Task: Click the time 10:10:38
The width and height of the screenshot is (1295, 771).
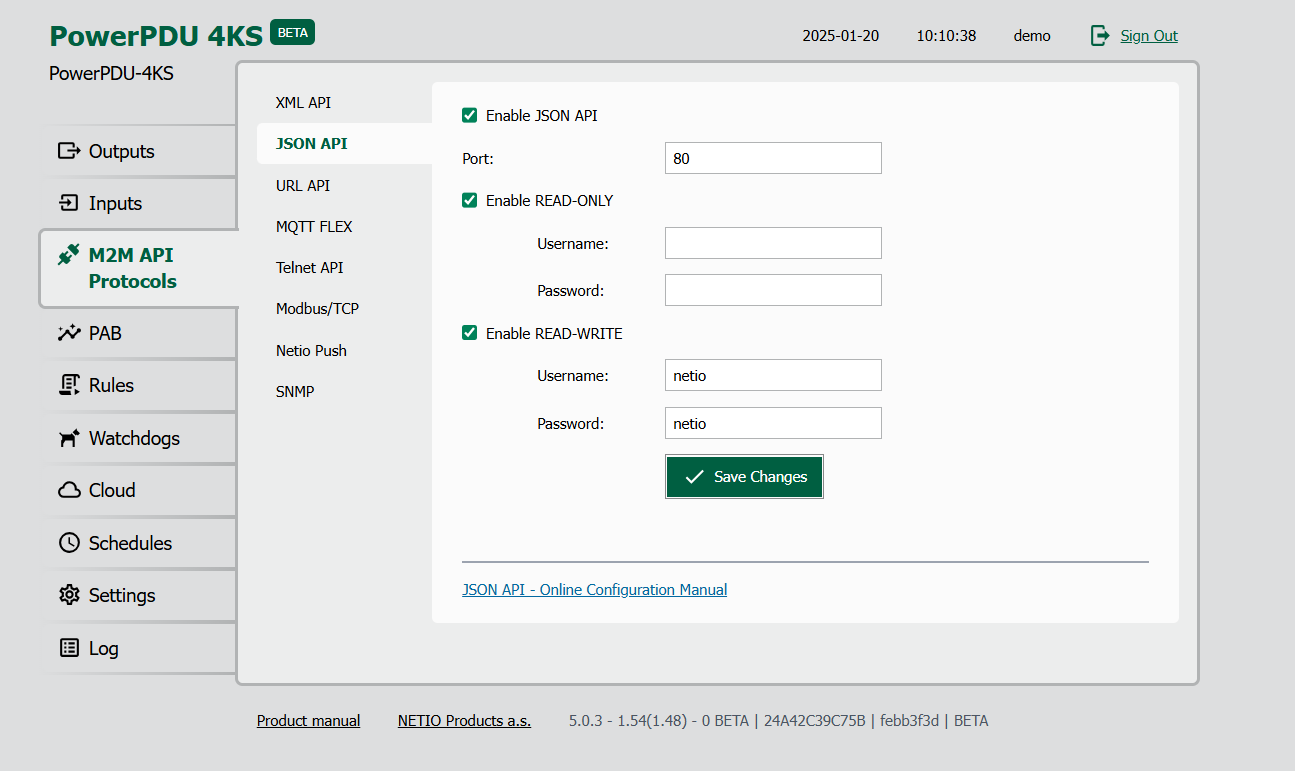Action: pos(946,35)
